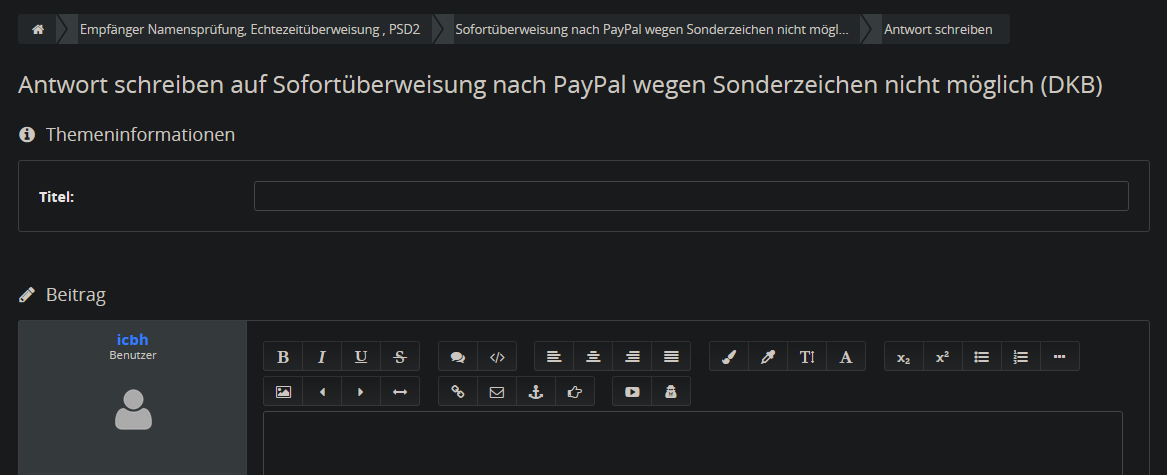Open the font family selector
This screenshot has width=1167, height=475.
tap(846, 357)
